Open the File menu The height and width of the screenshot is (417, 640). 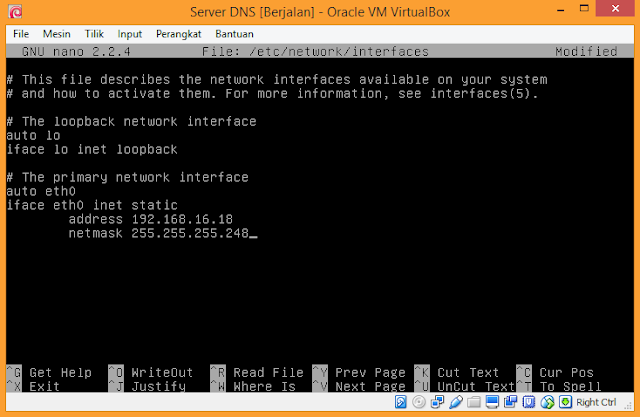tap(21, 34)
